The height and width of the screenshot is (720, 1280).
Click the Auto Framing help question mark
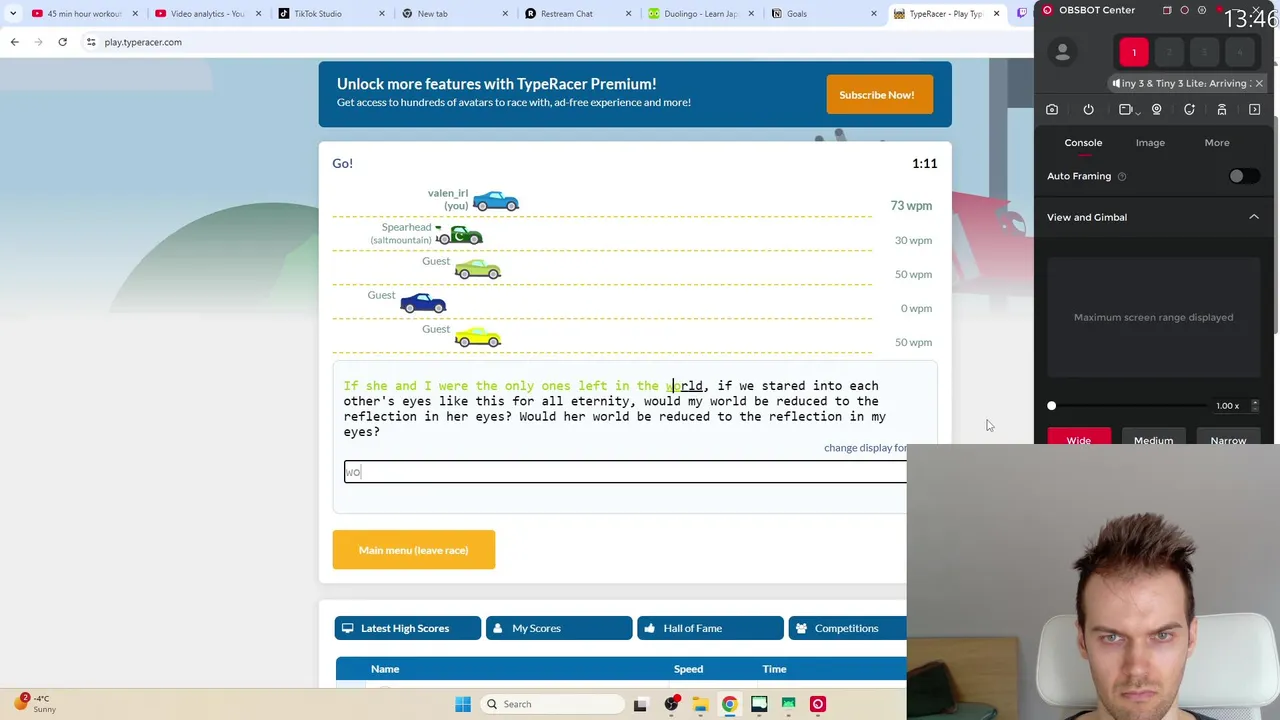coord(1122,176)
